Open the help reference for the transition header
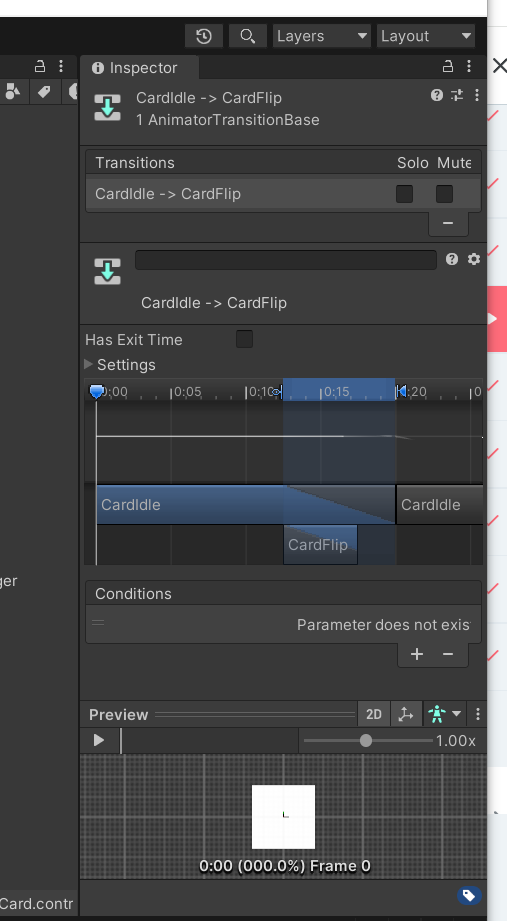The height and width of the screenshot is (921, 507). click(437, 95)
